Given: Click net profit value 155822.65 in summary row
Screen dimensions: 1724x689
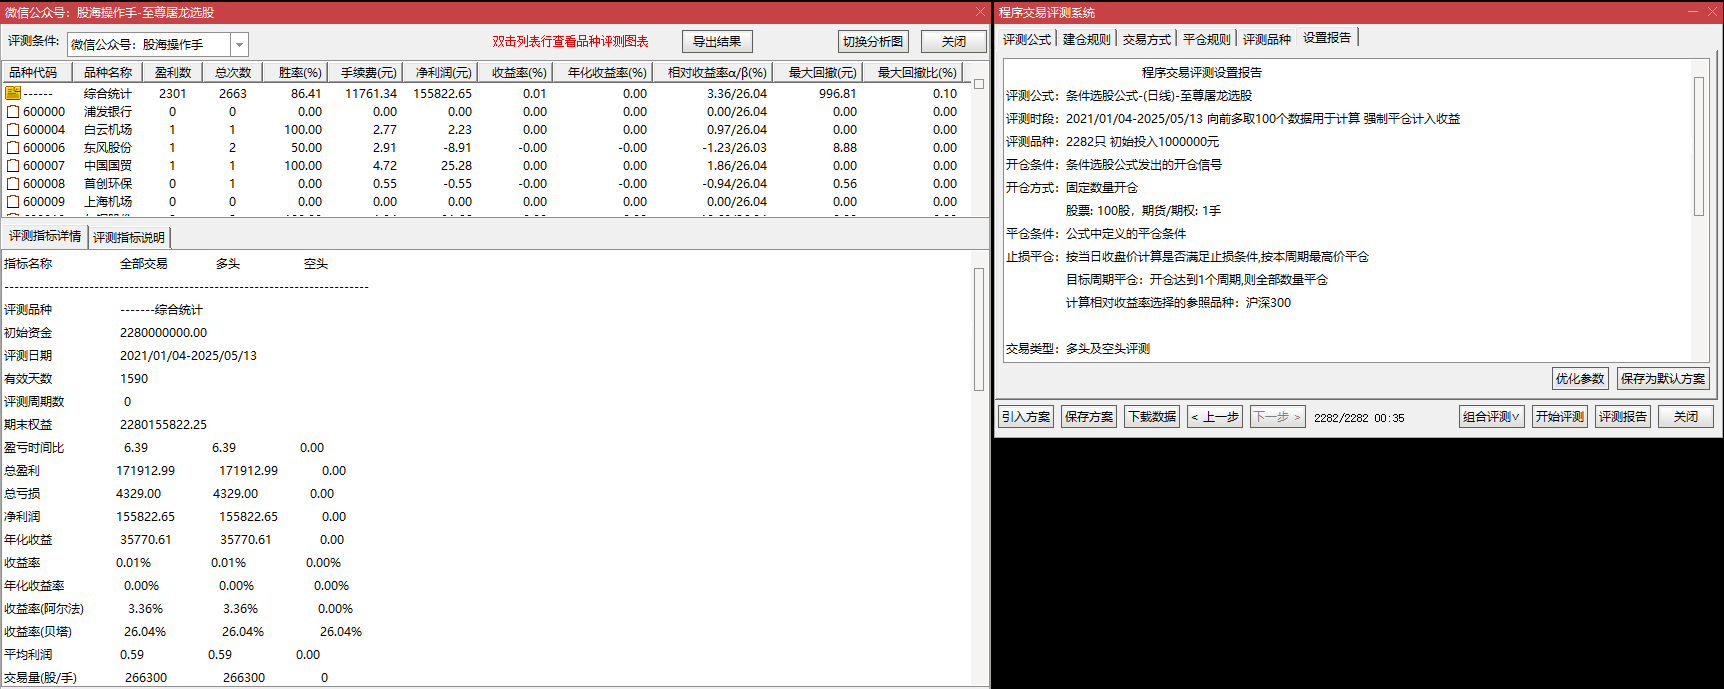Looking at the screenshot, I should [442, 94].
